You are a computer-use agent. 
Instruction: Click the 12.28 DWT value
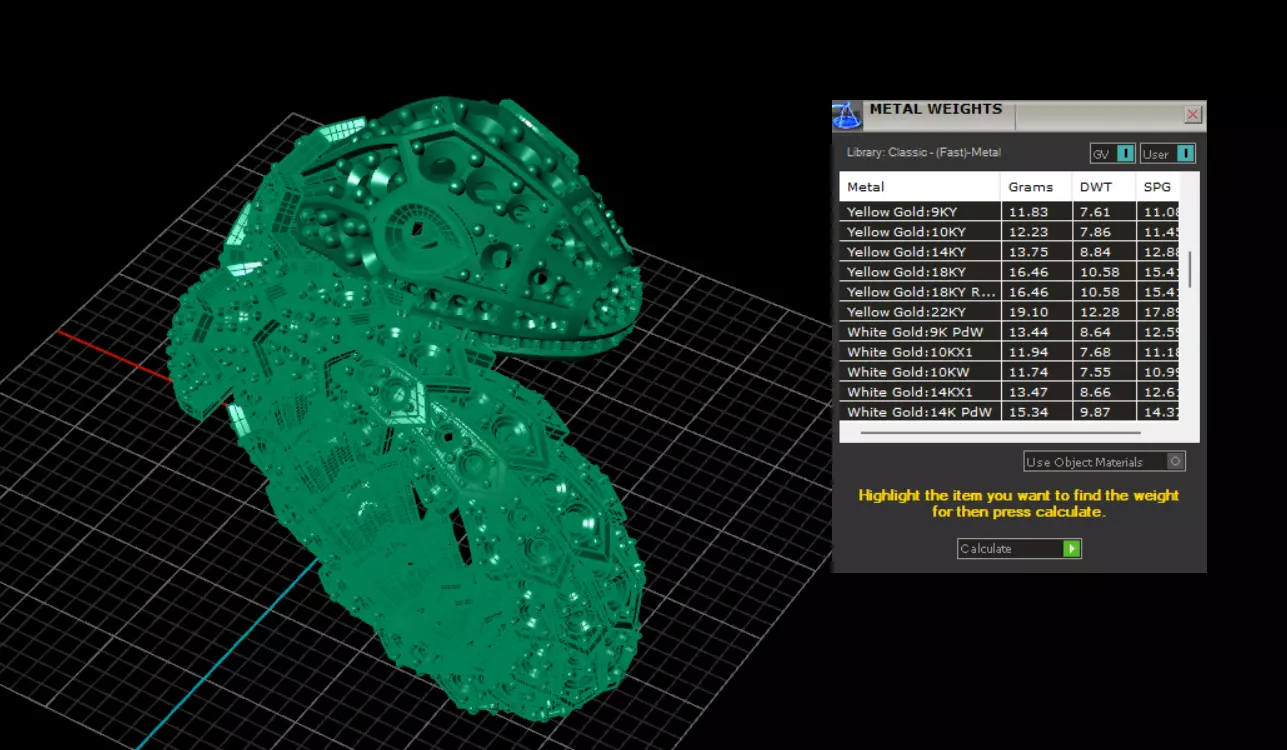point(1098,312)
